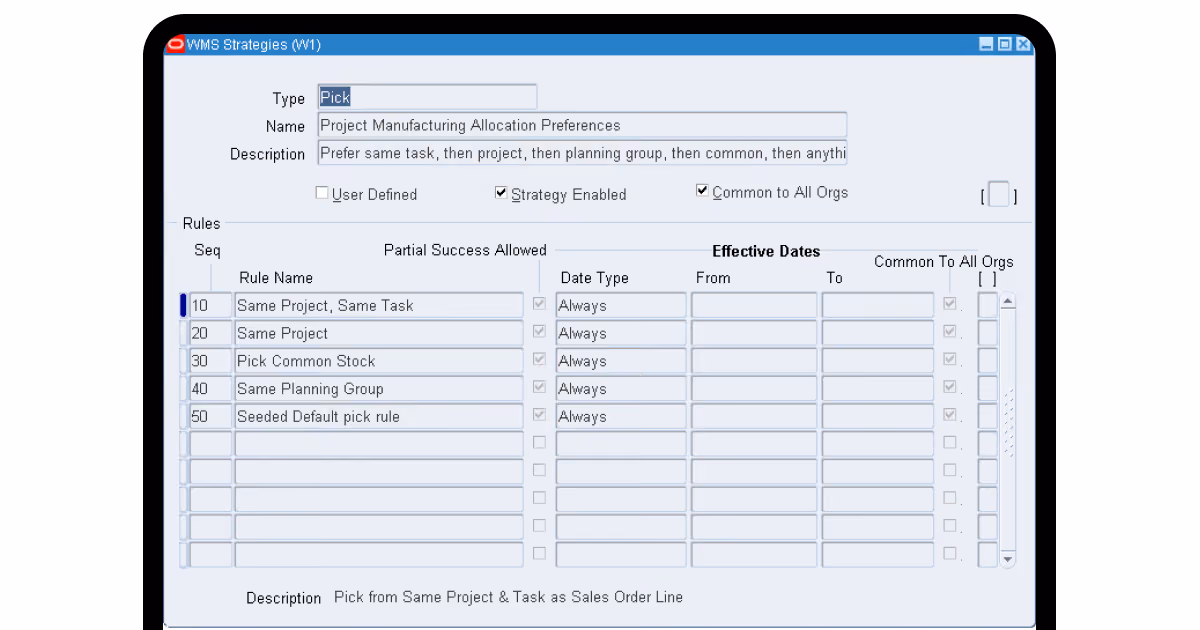
Task: Select the Seq 20 cell
Action: [210, 333]
